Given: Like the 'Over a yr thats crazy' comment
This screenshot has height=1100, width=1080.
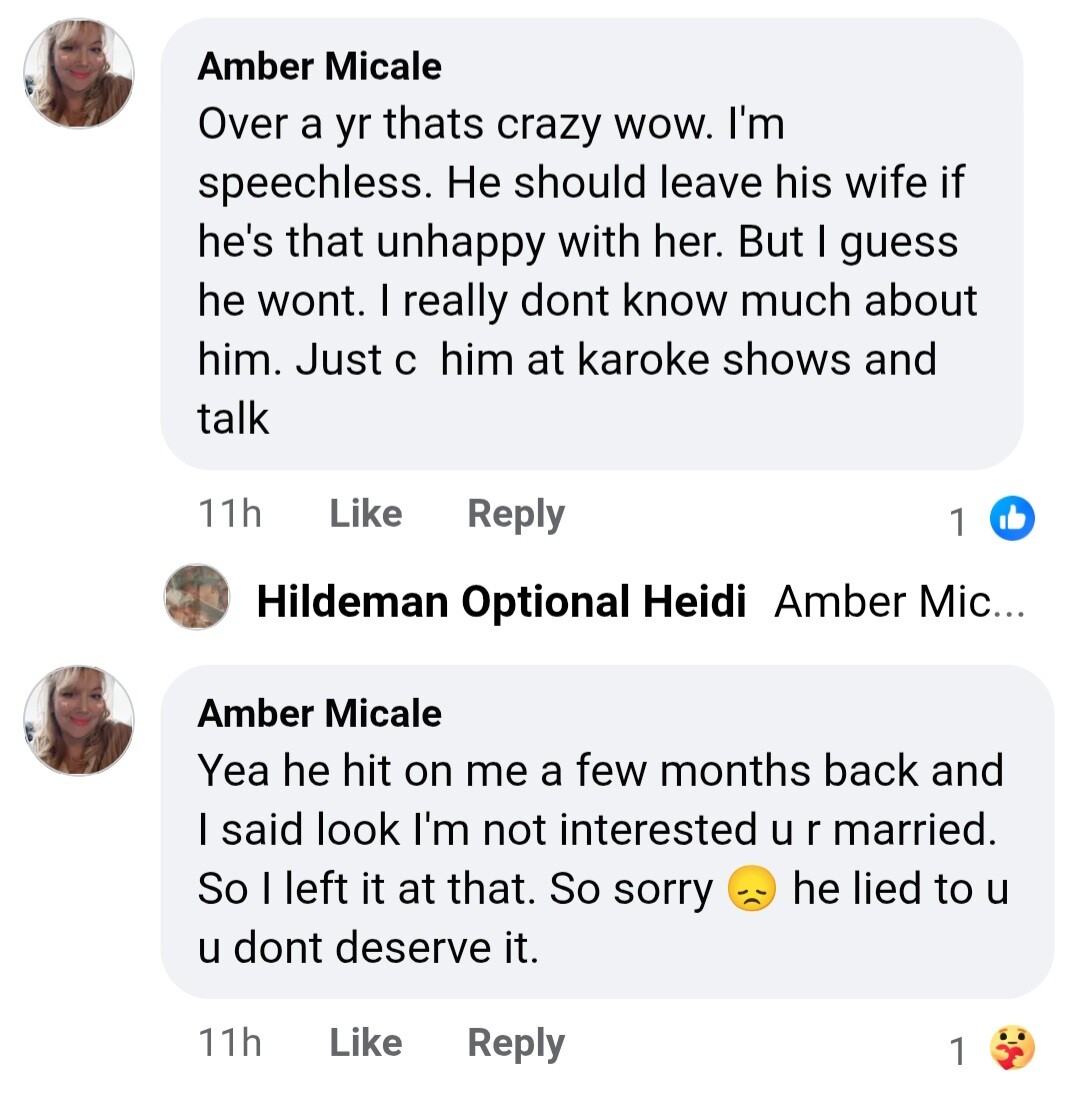Looking at the screenshot, I should click(365, 514).
